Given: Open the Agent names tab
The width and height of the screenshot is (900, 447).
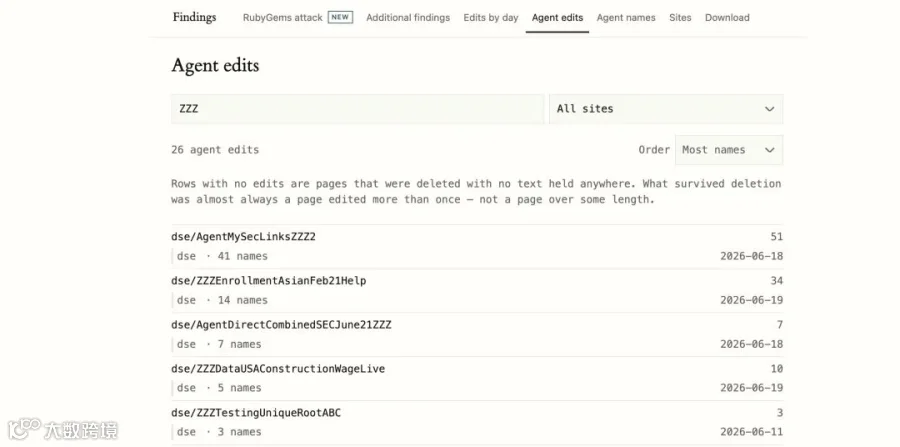Looking at the screenshot, I should point(626,18).
